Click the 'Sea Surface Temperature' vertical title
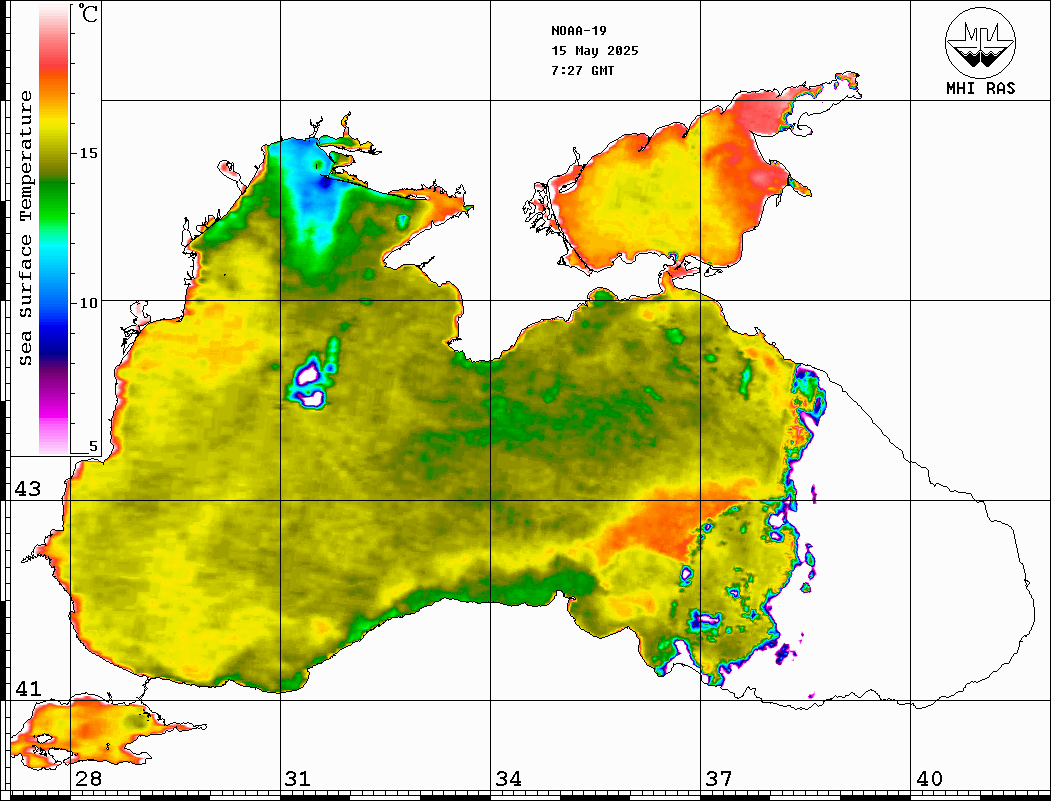The width and height of the screenshot is (1051, 801). pos(25,228)
